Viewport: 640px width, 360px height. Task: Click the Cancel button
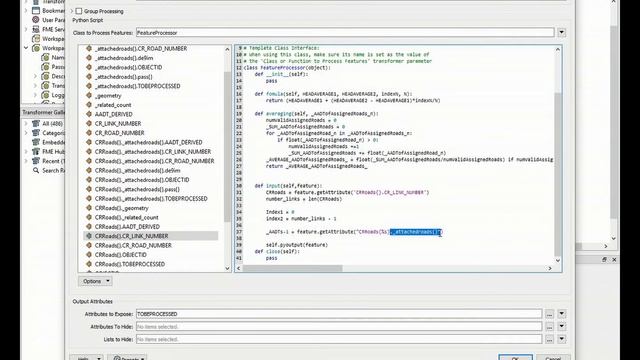click(553, 357)
